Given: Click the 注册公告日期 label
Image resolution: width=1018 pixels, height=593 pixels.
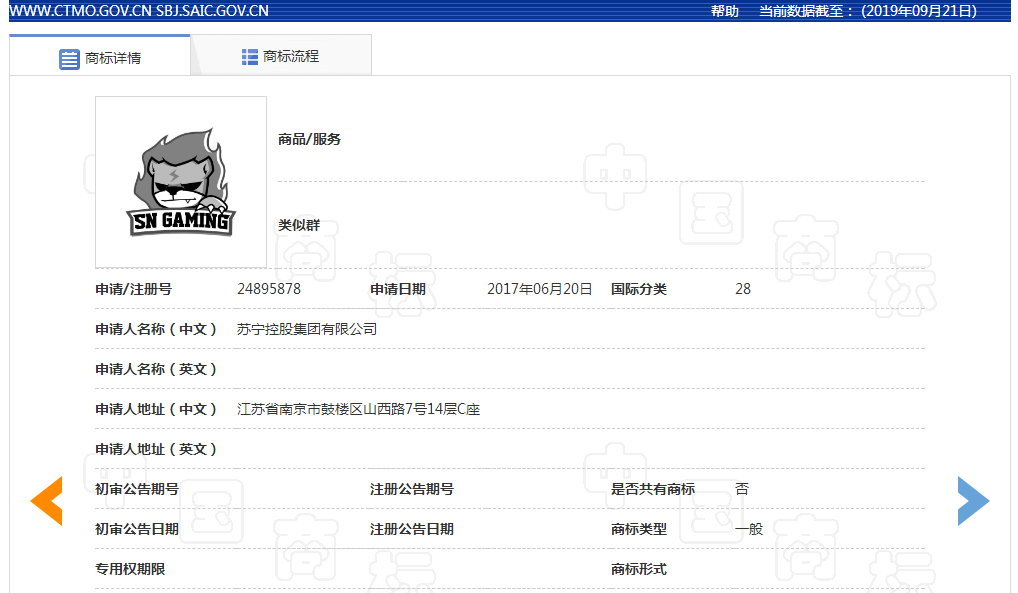Looking at the screenshot, I should pos(412,529).
